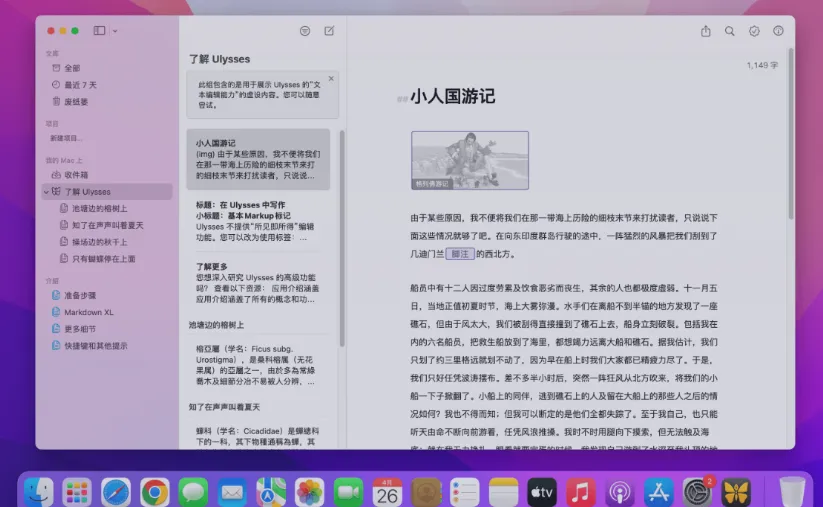Open Calendar from the Dock
This screenshot has width=823, height=507.
(x=387, y=492)
